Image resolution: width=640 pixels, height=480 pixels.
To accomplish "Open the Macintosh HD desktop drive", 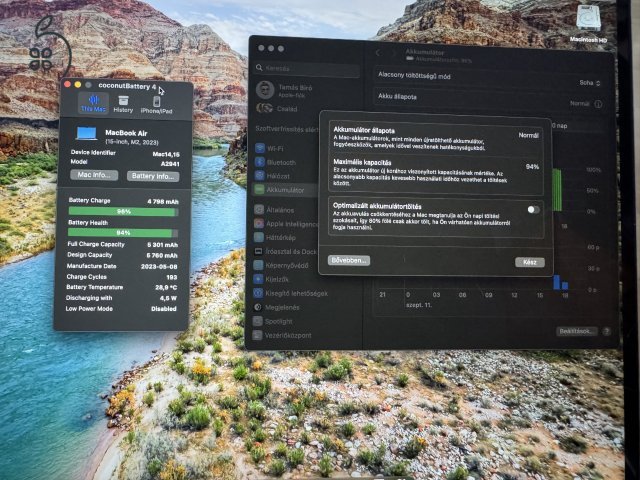I will 589,22.
